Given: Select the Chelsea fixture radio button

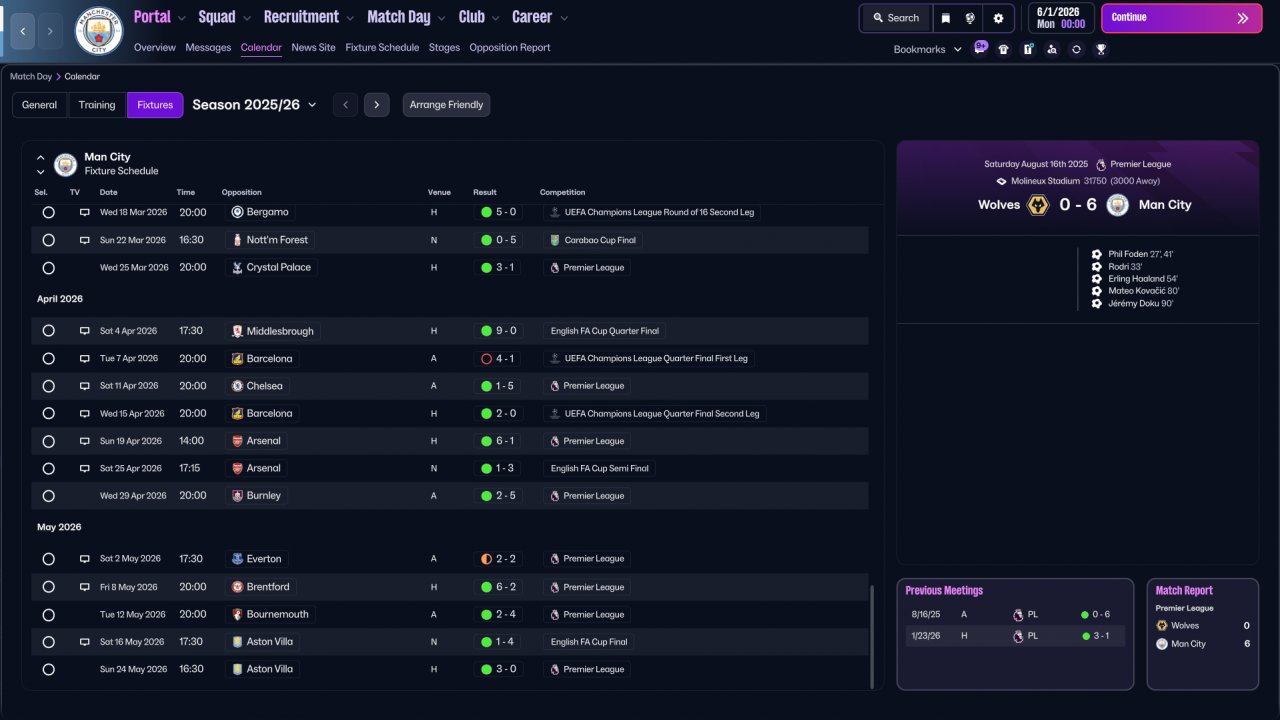Looking at the screenshot, I should [48, 386].
